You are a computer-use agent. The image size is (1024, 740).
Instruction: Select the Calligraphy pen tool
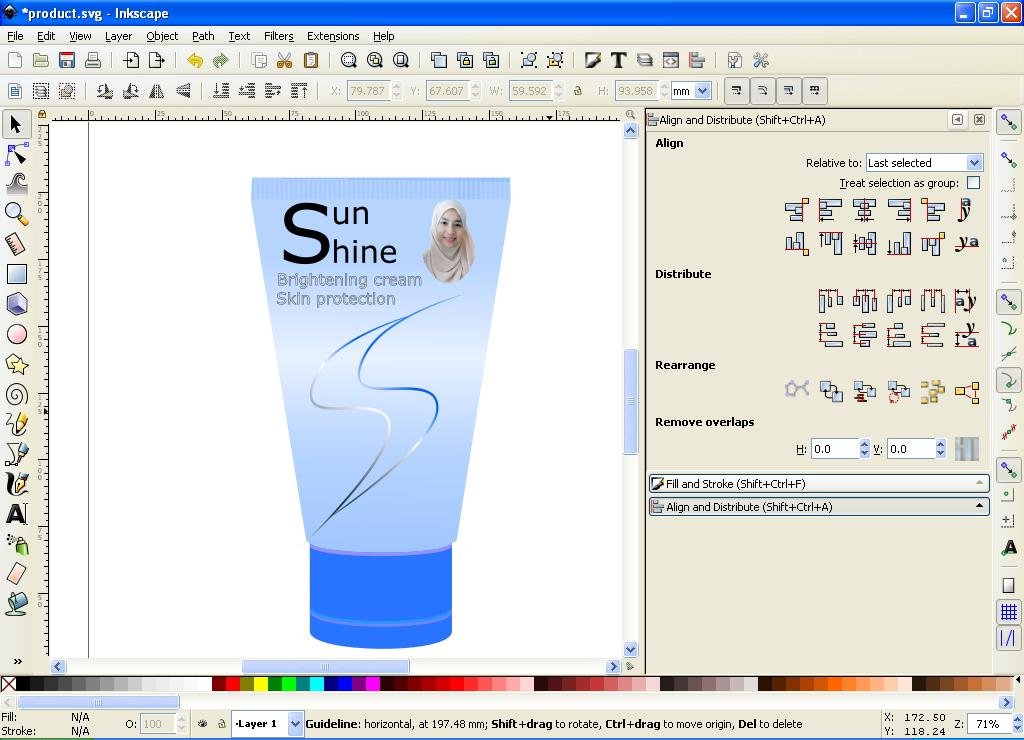click(16, 484)
